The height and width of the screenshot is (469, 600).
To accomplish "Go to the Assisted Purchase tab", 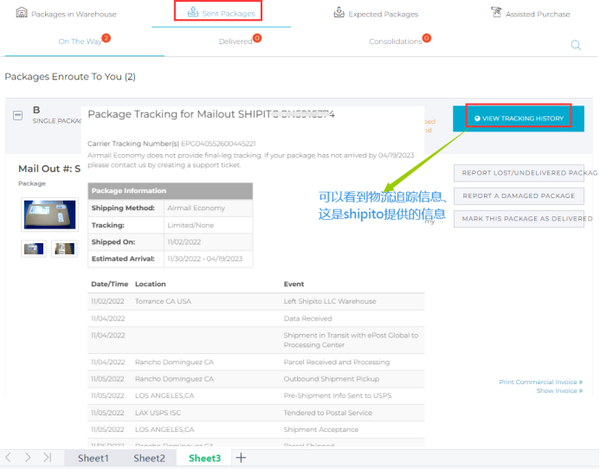I will pos(530,14).
